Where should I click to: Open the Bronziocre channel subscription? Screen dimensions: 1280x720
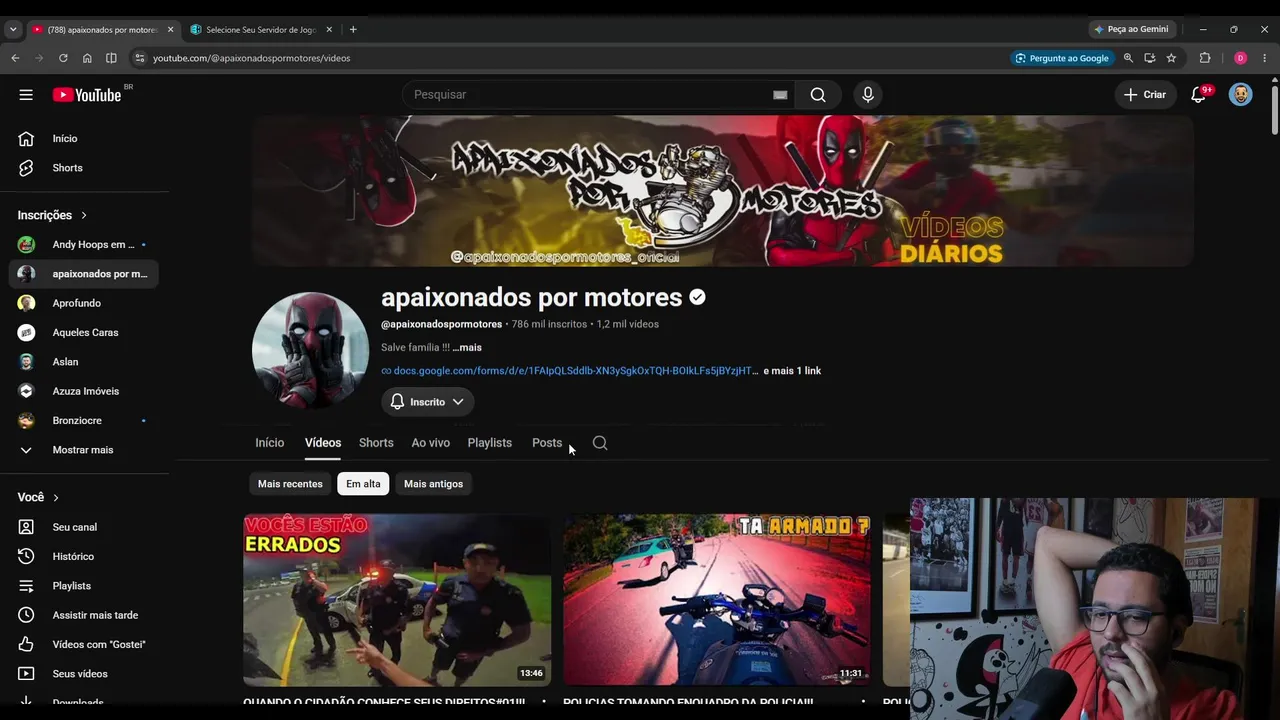tap(84, 421)
